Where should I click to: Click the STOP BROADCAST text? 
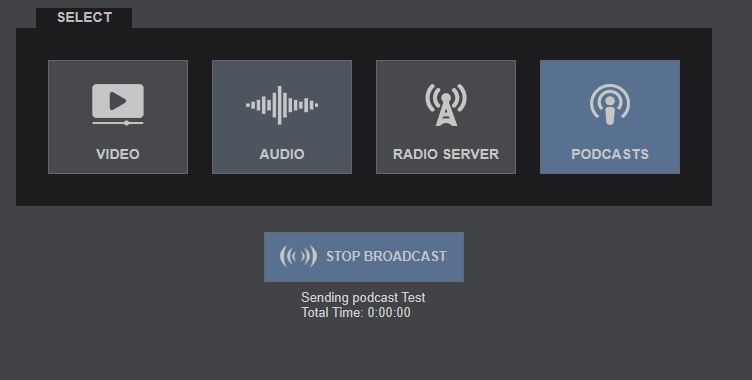click(387, 256)
